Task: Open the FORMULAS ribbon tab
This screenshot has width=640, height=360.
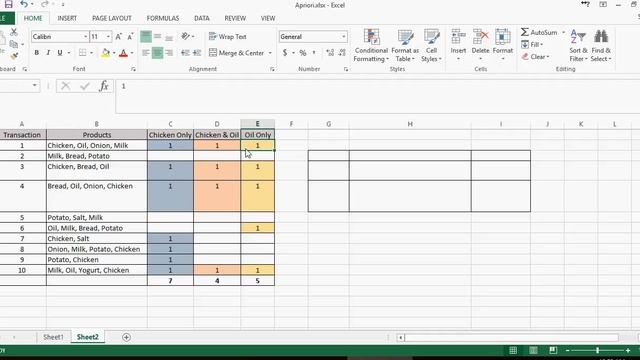Action: [x=162, y=18]
